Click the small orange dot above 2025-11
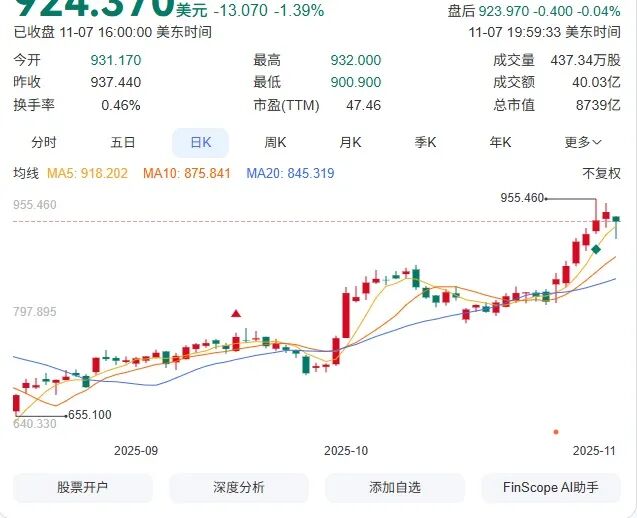Image resolution: width=637 pixels, height=518 pixels. (556, 432)
